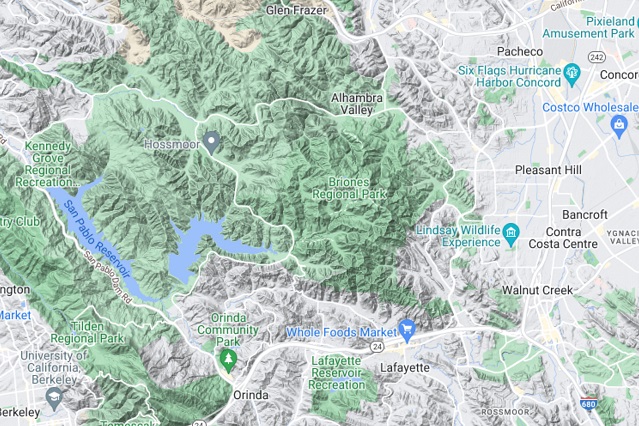This screenshot has width=639, height=426.
Task: Click the Lafayette Reservoir Recreation label
Action: click(336, 373)
